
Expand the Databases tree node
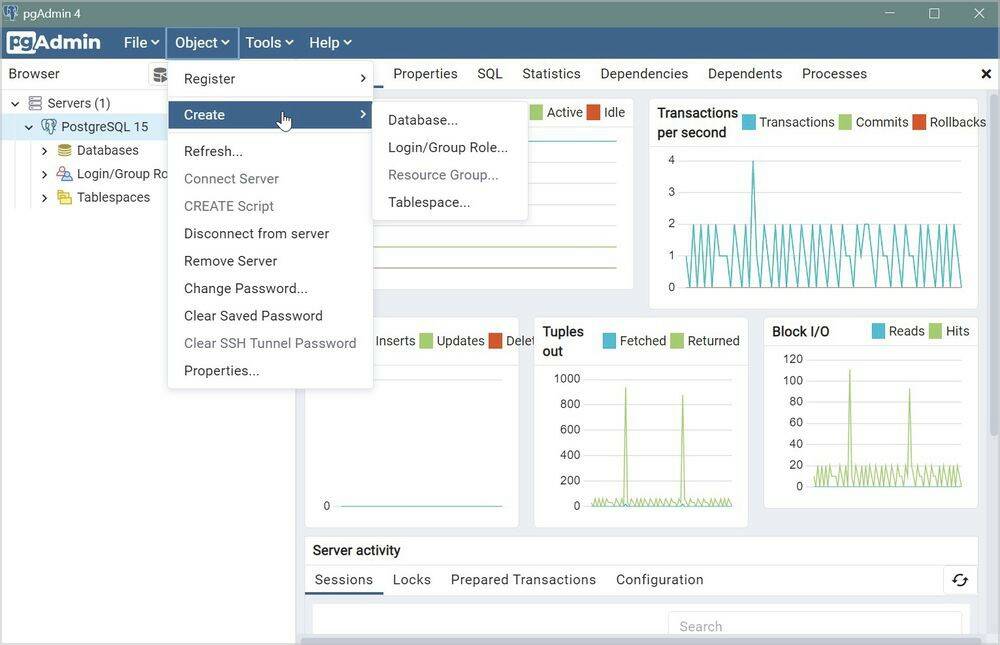(44, 151)
